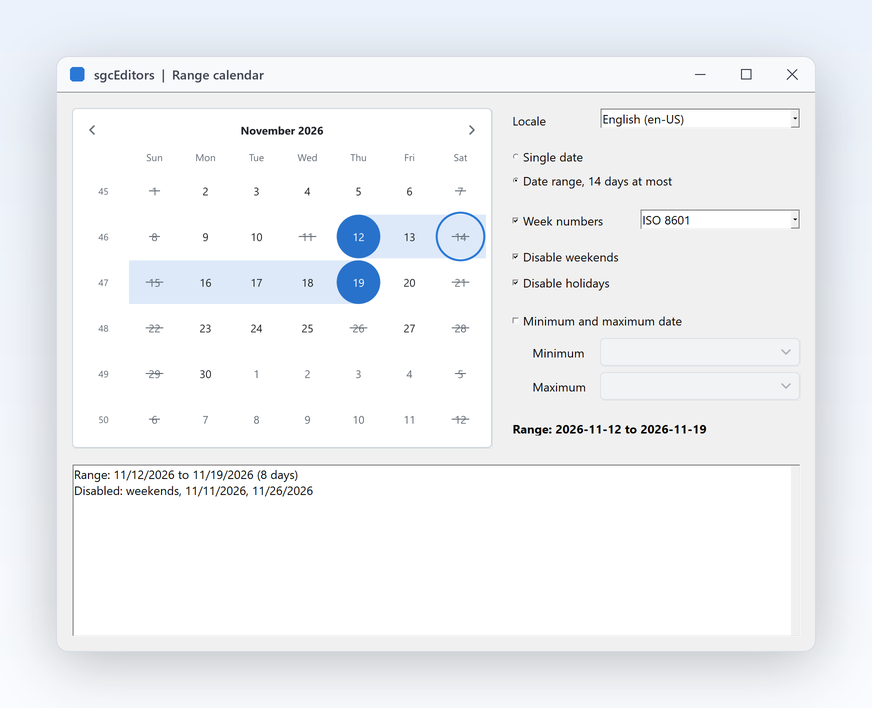Click week number 50 label
Screen dimensions: 872x708
tap(103, 419)
